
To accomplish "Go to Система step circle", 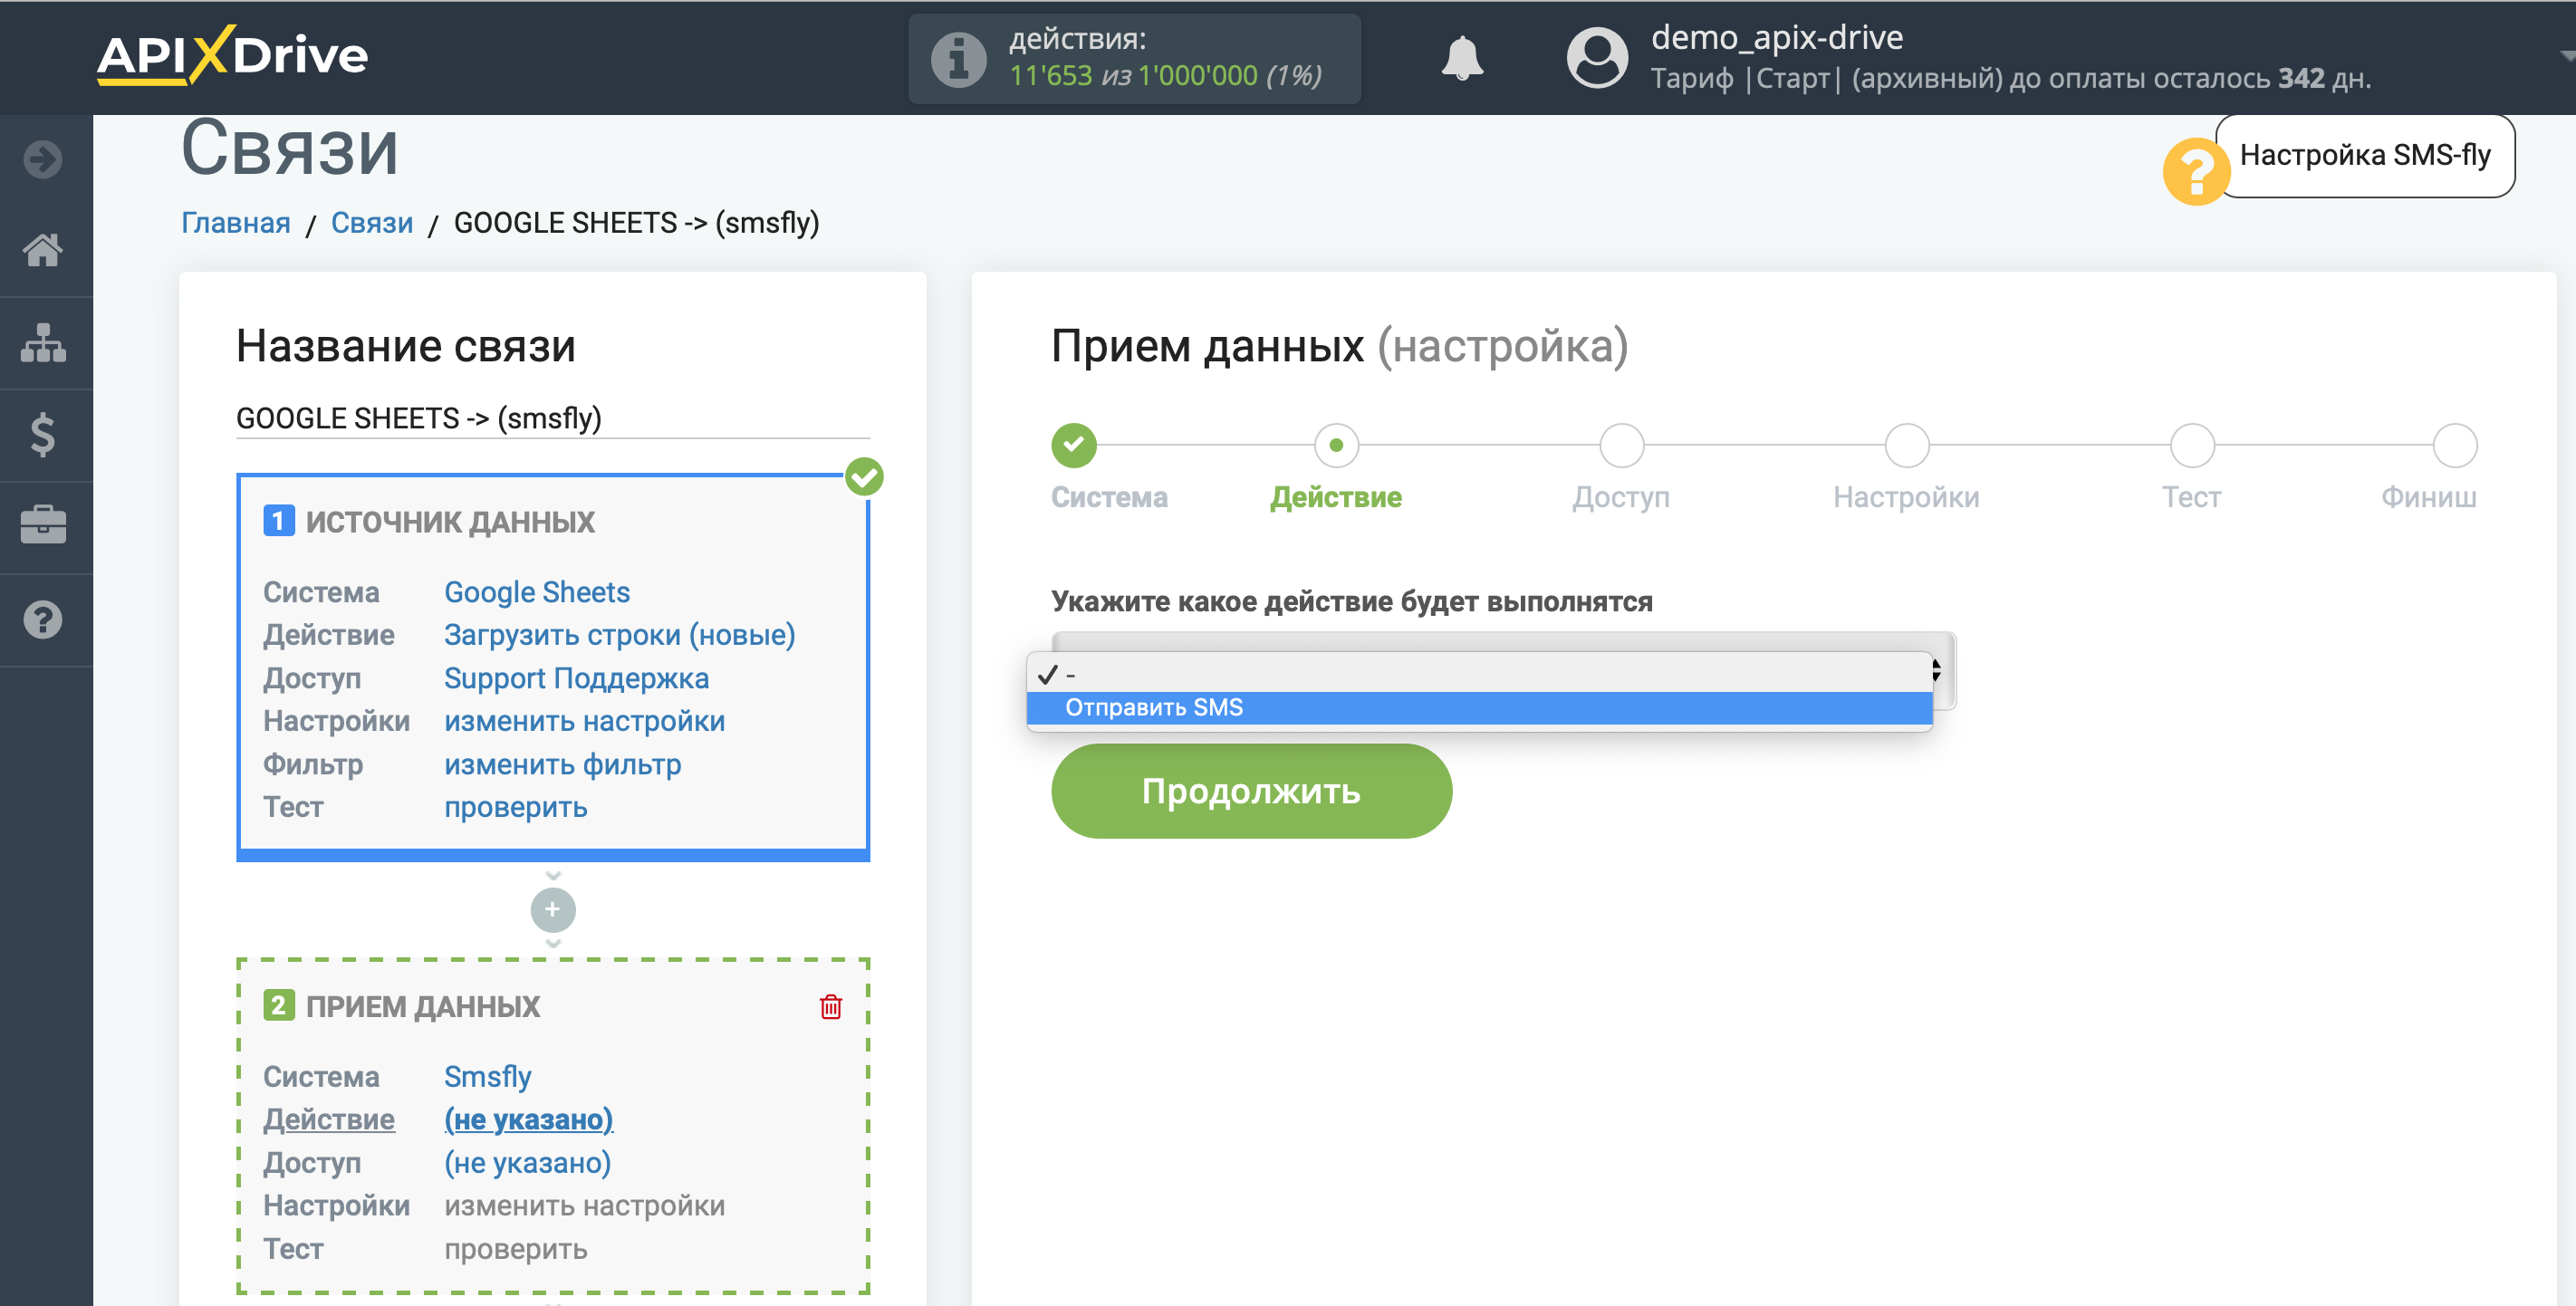I will coord(1074,445).
